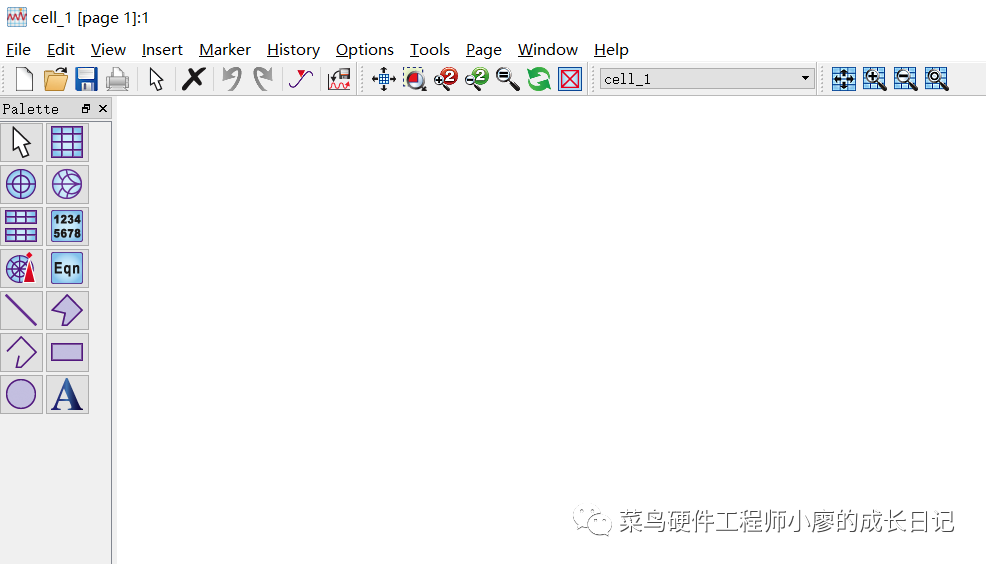Open the File menu
The width and height of the screenshot is (986, 564).
tap(18, 50)
